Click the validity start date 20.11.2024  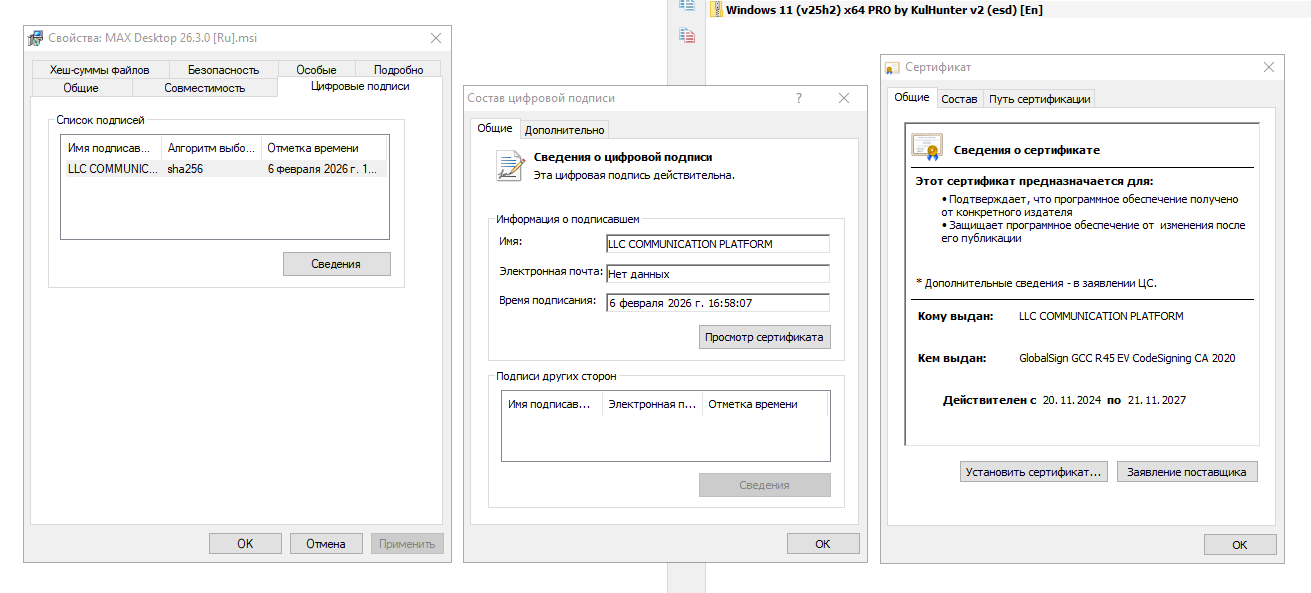click(1071, 400)
